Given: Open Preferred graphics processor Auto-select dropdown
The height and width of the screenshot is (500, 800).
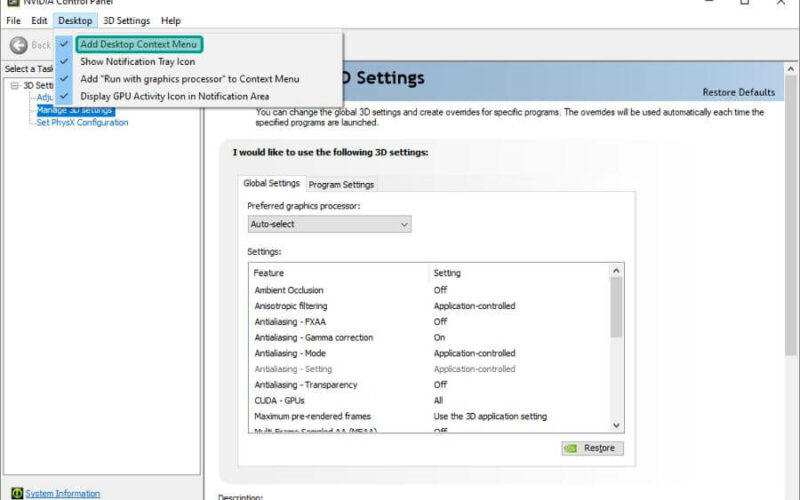Looking at the screenshot, I should click(x=329, y=224).
